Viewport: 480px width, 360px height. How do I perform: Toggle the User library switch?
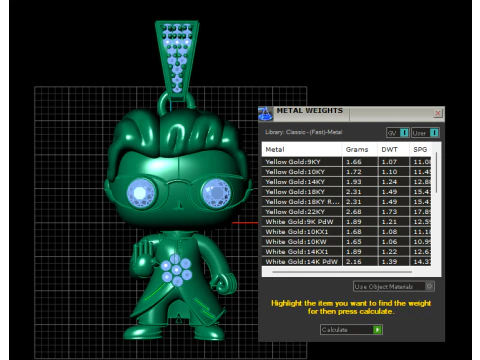tap(425, 133)
